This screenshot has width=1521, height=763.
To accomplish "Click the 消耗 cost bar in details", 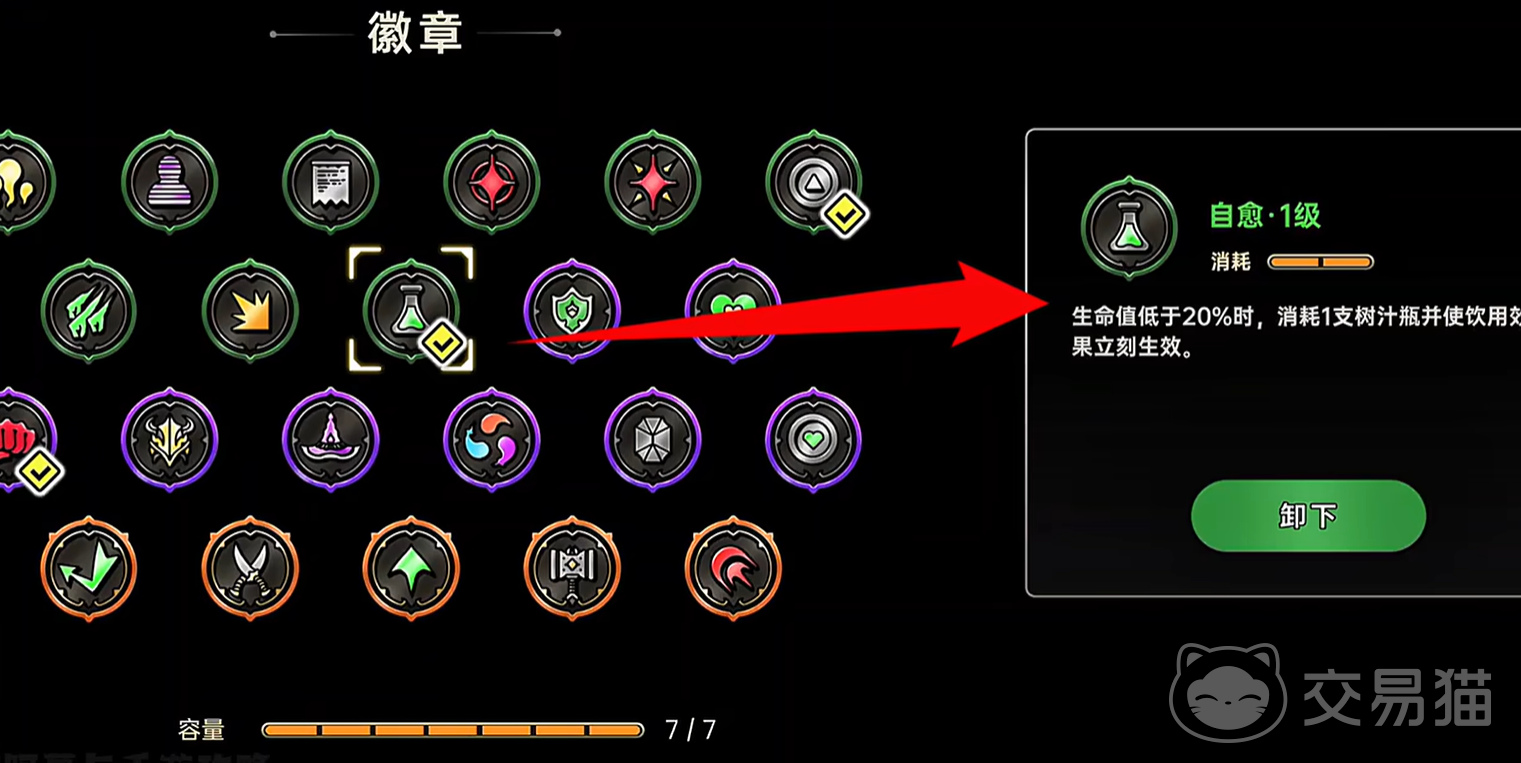I will point(1320,262).
